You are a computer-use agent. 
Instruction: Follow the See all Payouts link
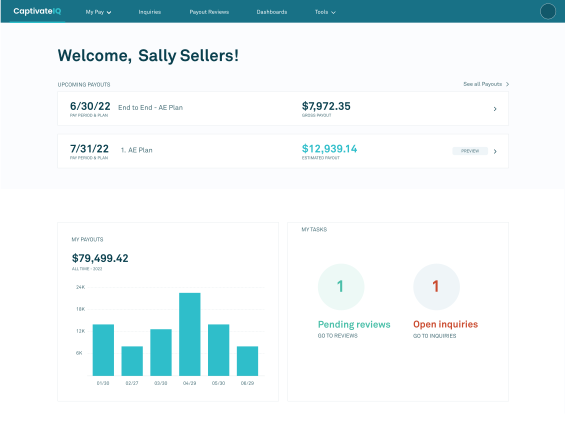coord(482,84)
